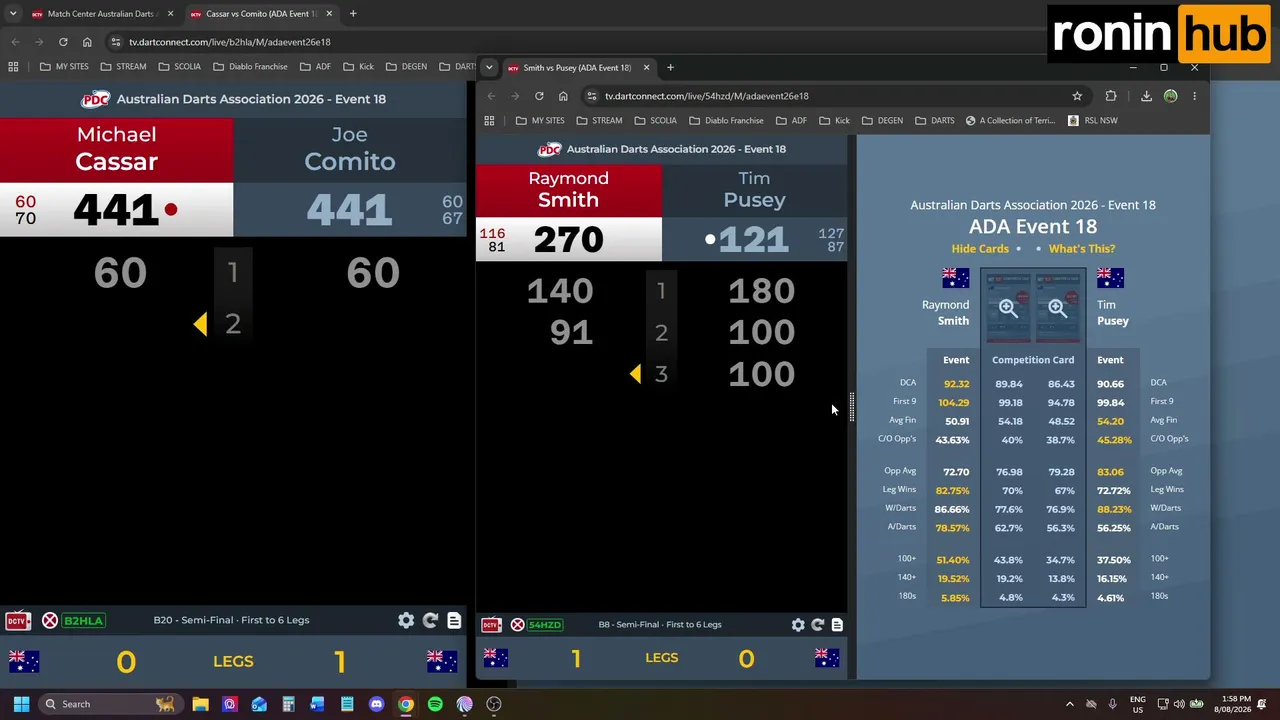The height and width of the screenshot is (720, 1280).
Task: Click the B2HLA match code badge
Action: point(83,621)
